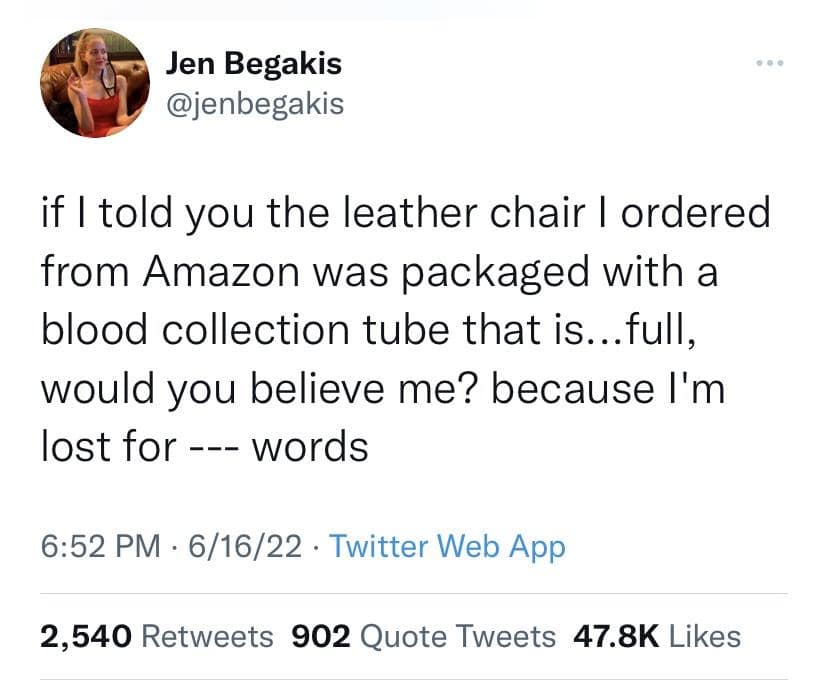Click the triple dashes in the tweet text
The width and height of the screenshot is (828, 690).
tap(212, 447)
